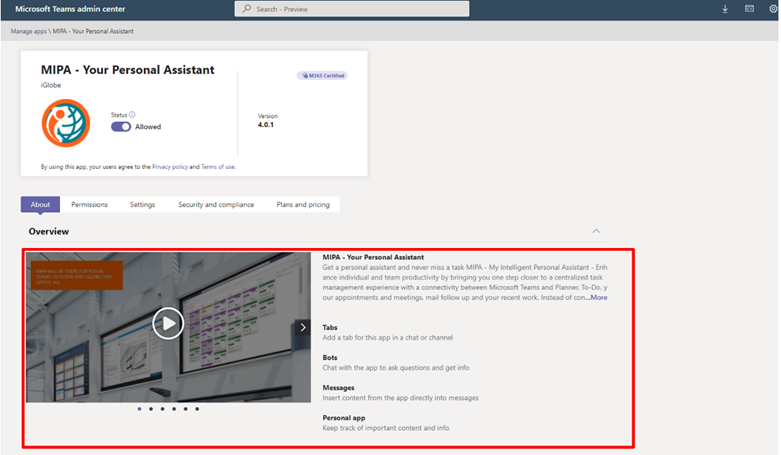Select the About tab
Screen dimensions: 781x455
tap(40, 204)
